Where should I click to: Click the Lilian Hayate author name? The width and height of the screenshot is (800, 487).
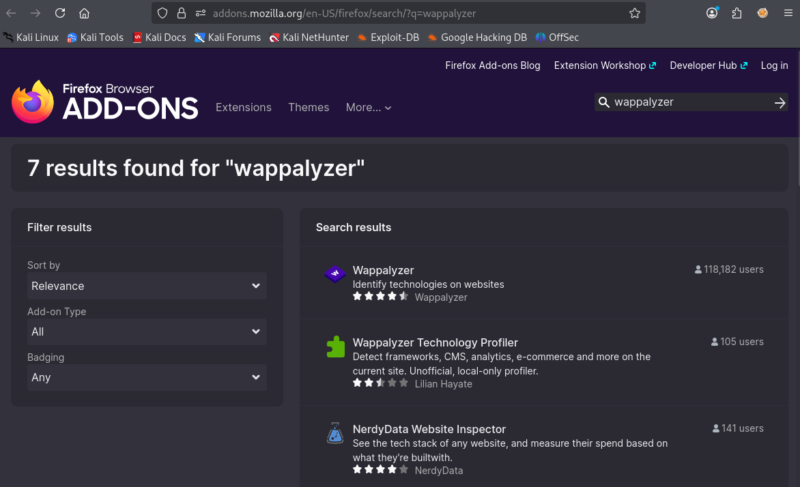point(443,384)
